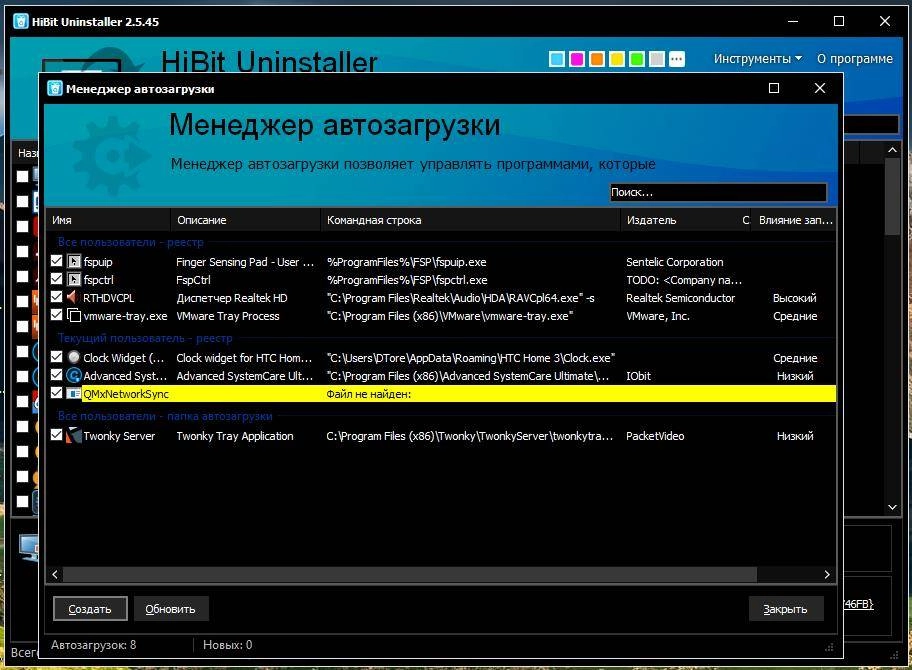Collapse the Текущий пользователь - реестр group
The height and width of the screenshot is (670, 912).
pyautogui.click(x=145, y=338)
